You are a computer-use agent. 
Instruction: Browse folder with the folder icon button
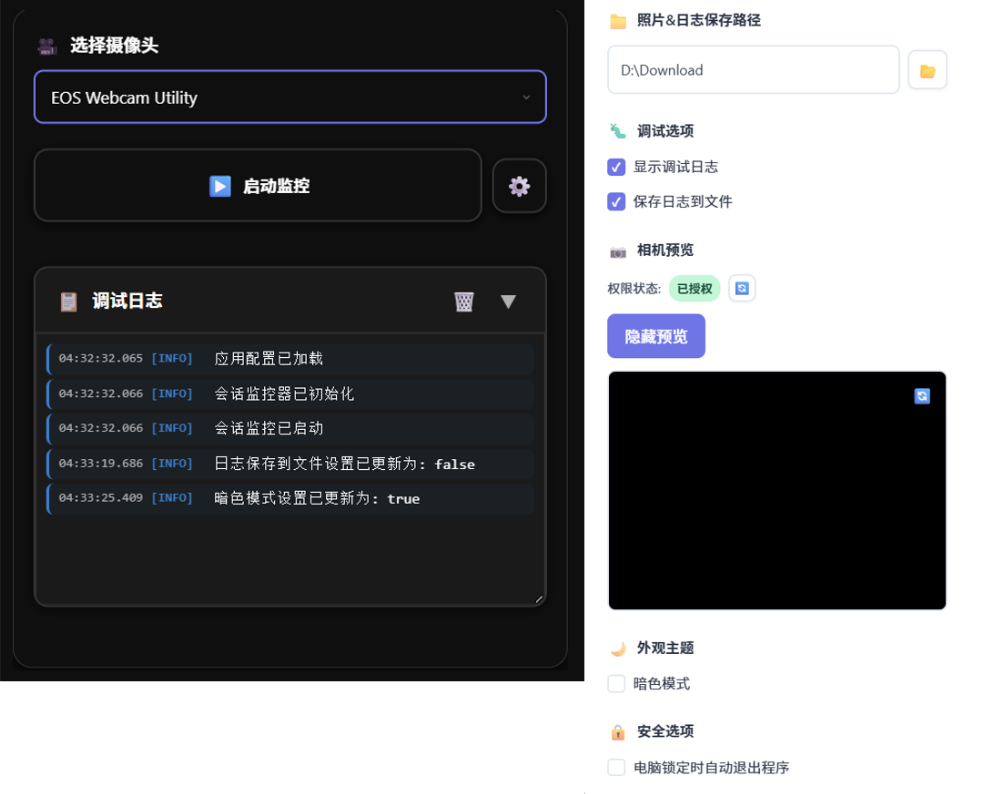928,70
